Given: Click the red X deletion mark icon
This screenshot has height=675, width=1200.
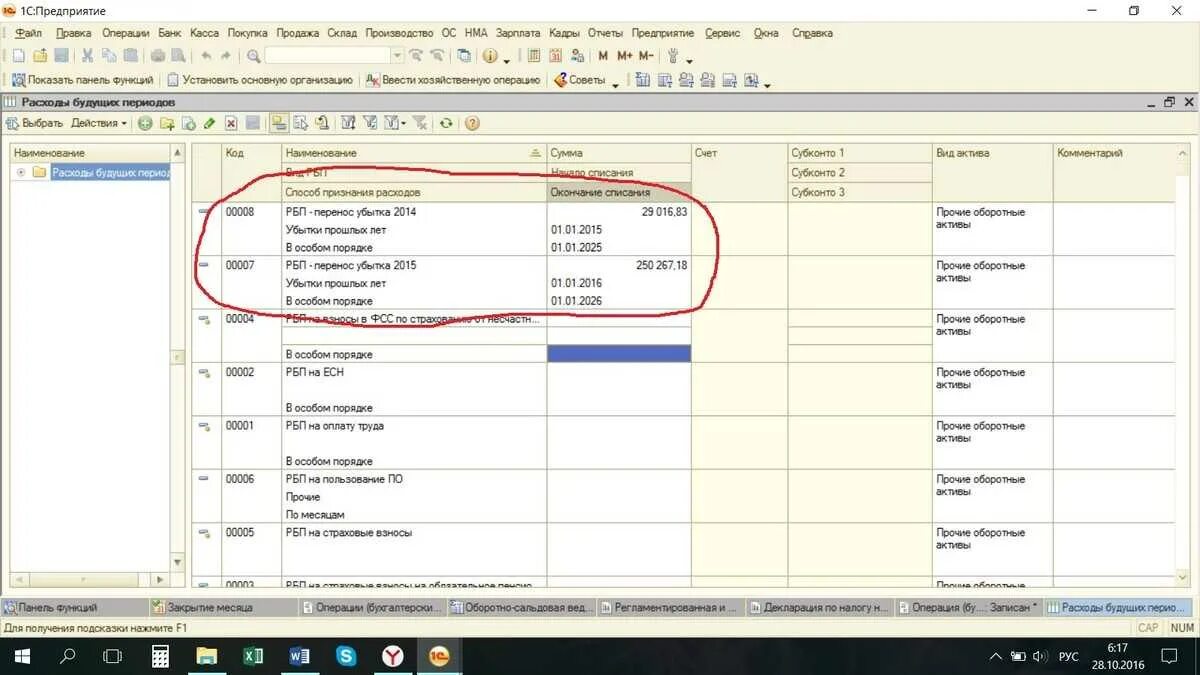Looking at the screenshot, I should [231, 123].
